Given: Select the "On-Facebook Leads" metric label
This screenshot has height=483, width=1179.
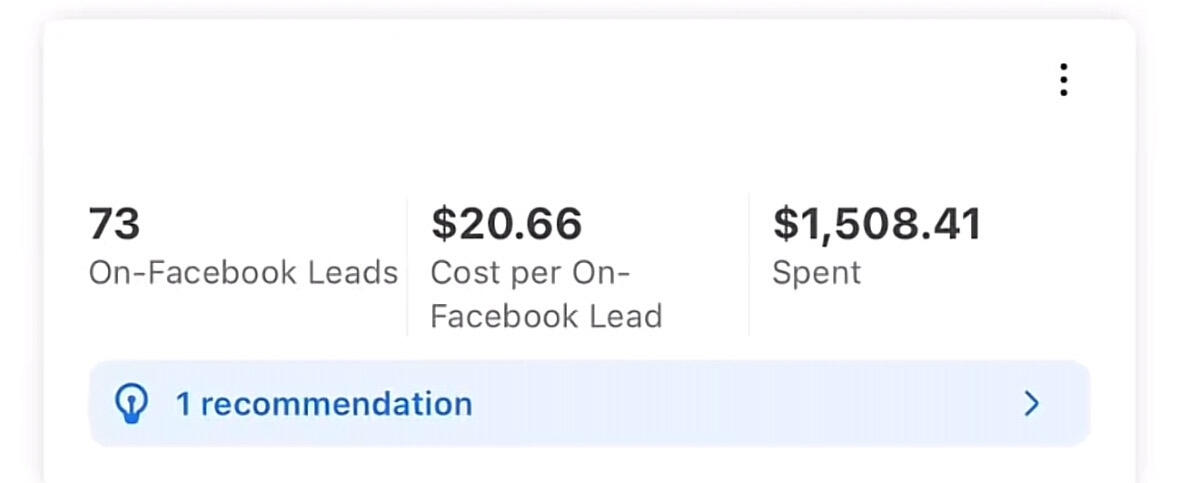Looking at the screenshot, I should pos(243,273).
